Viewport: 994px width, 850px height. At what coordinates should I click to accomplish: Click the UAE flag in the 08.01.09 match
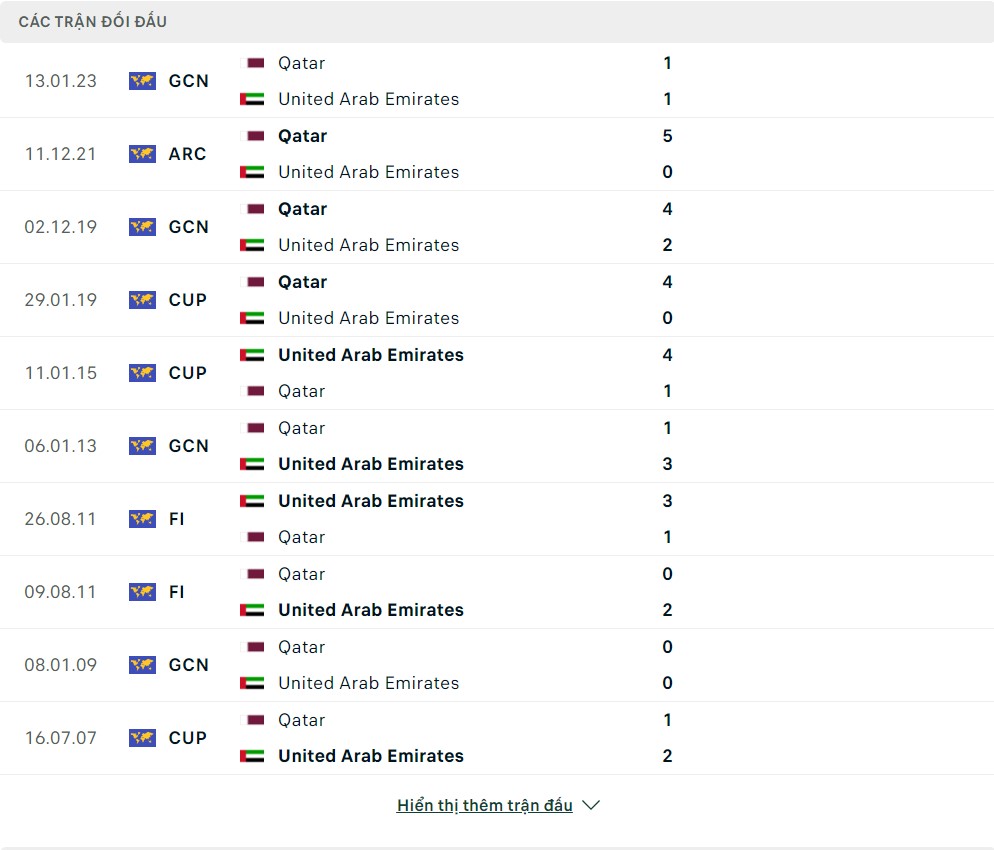tap(252, 683)
